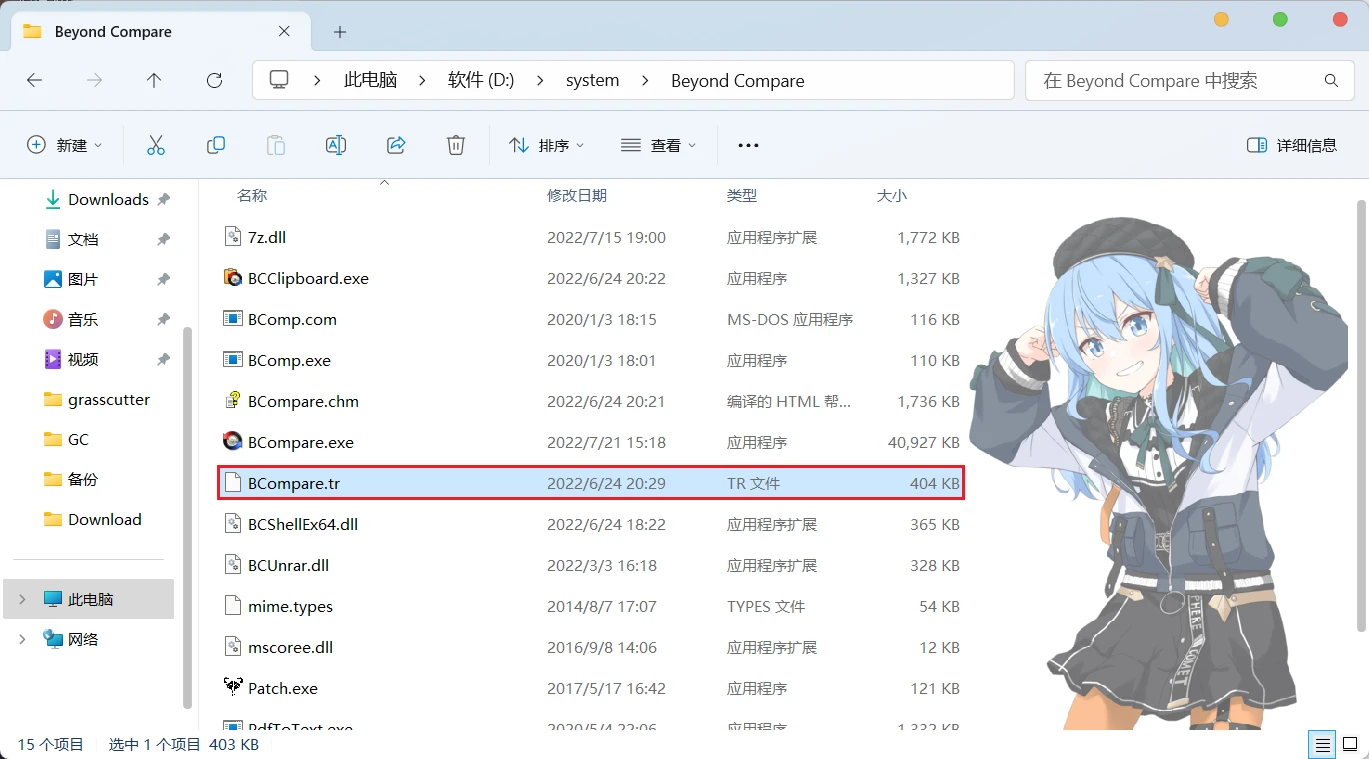Click chevron after system in address bar
Viewport: 1369px width, 759px height.
(x=645, y=80)
